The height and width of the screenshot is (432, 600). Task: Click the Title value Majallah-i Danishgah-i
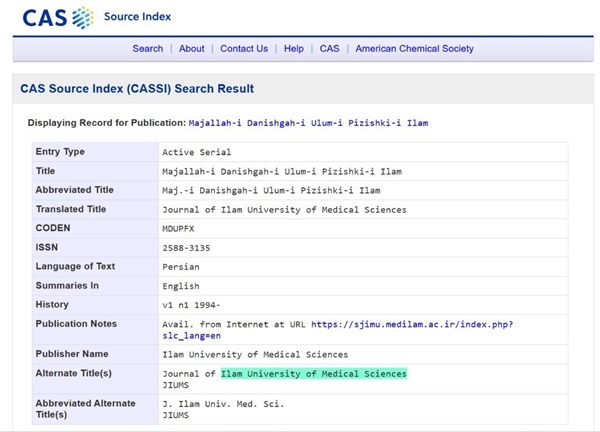[x=282, y=171]
